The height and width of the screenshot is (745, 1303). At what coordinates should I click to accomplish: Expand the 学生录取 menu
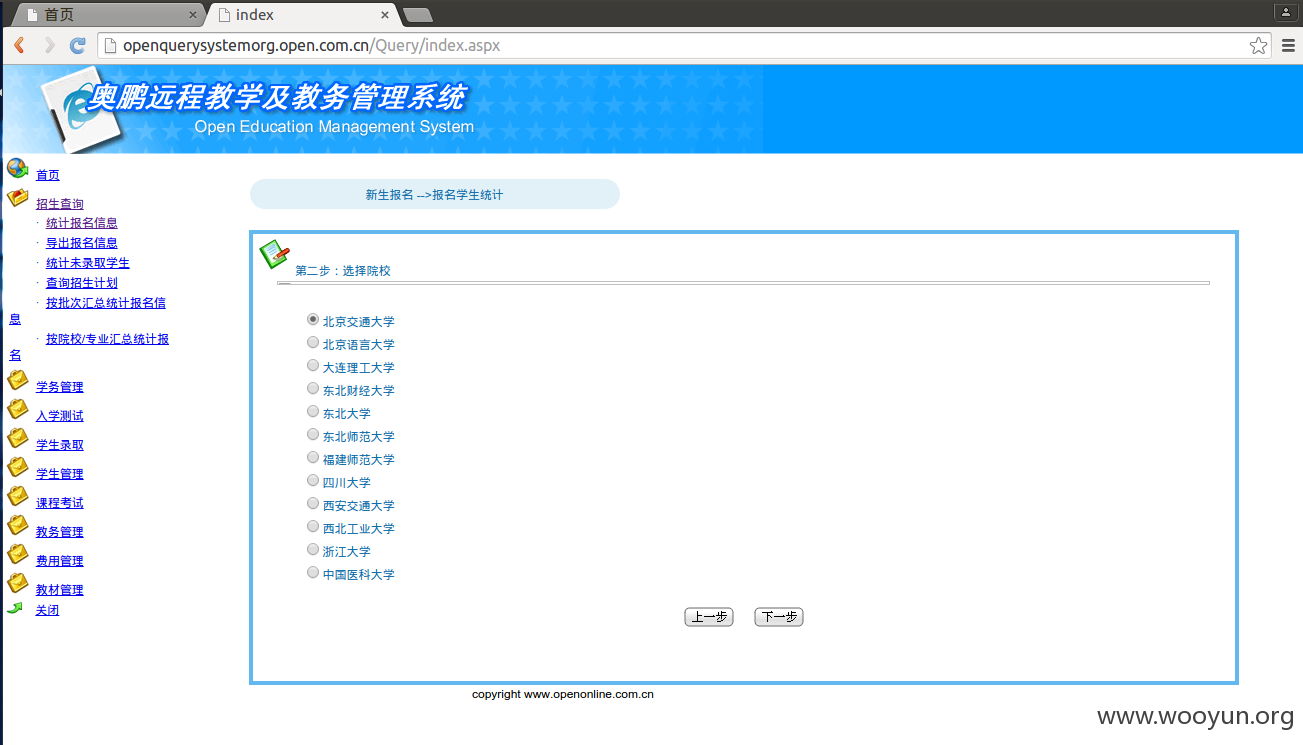(60, 445)
